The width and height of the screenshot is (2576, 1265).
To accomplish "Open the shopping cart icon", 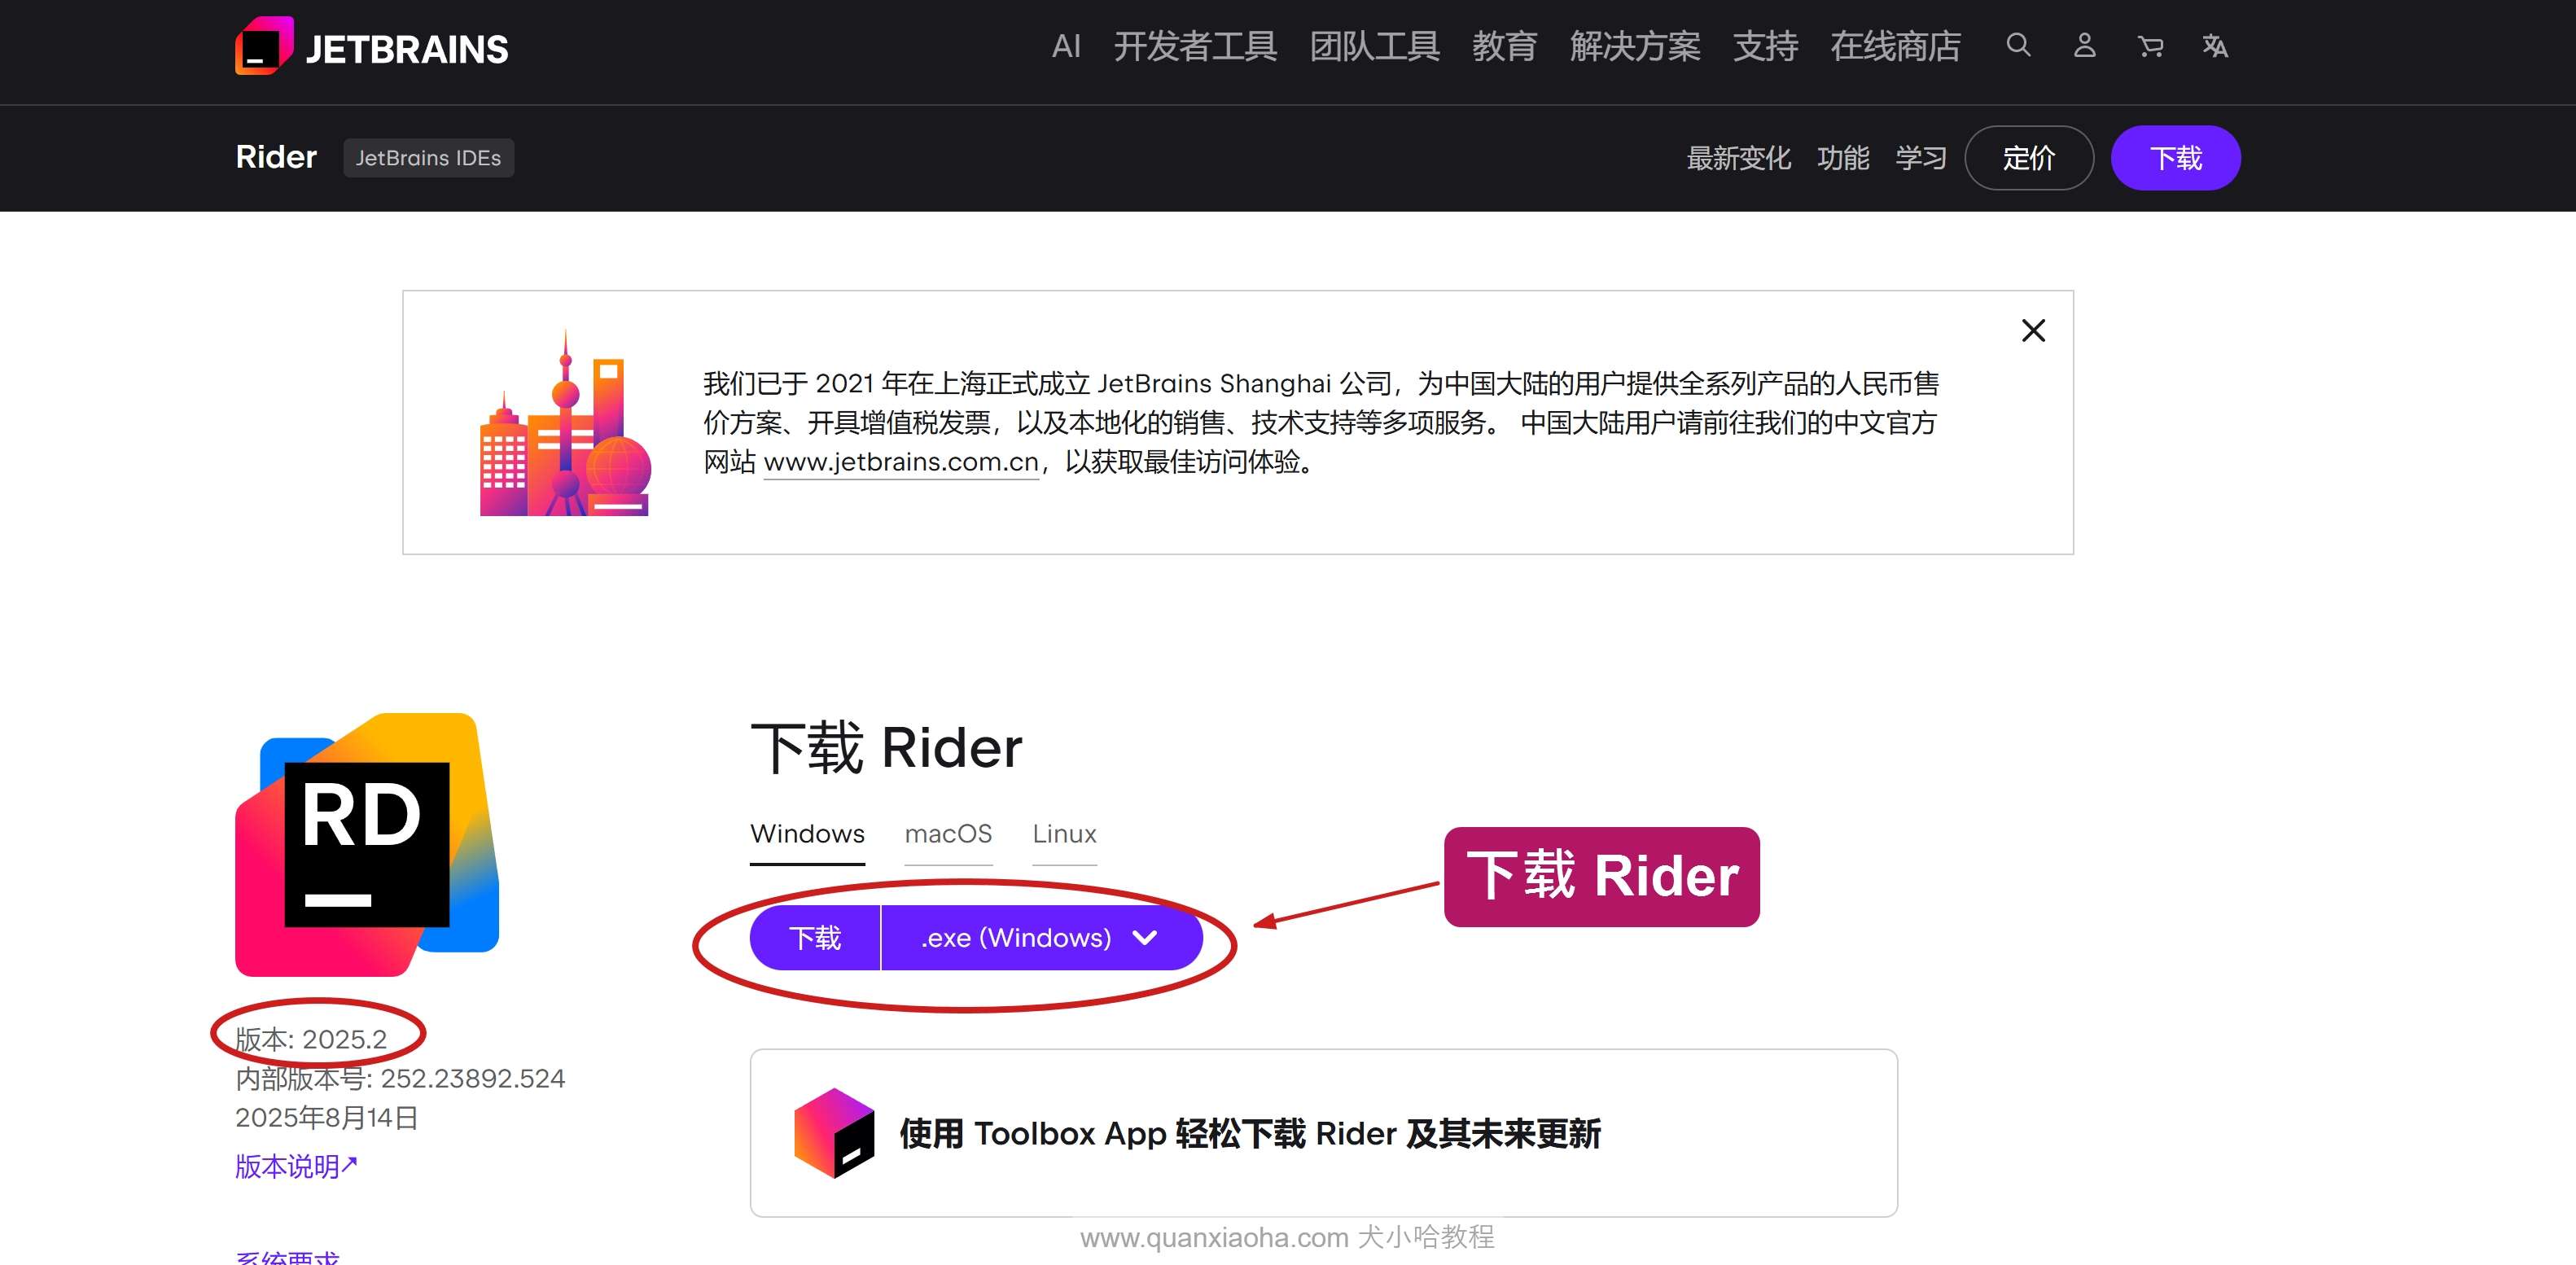I will pyautogui.click(x=2150, y=46).
